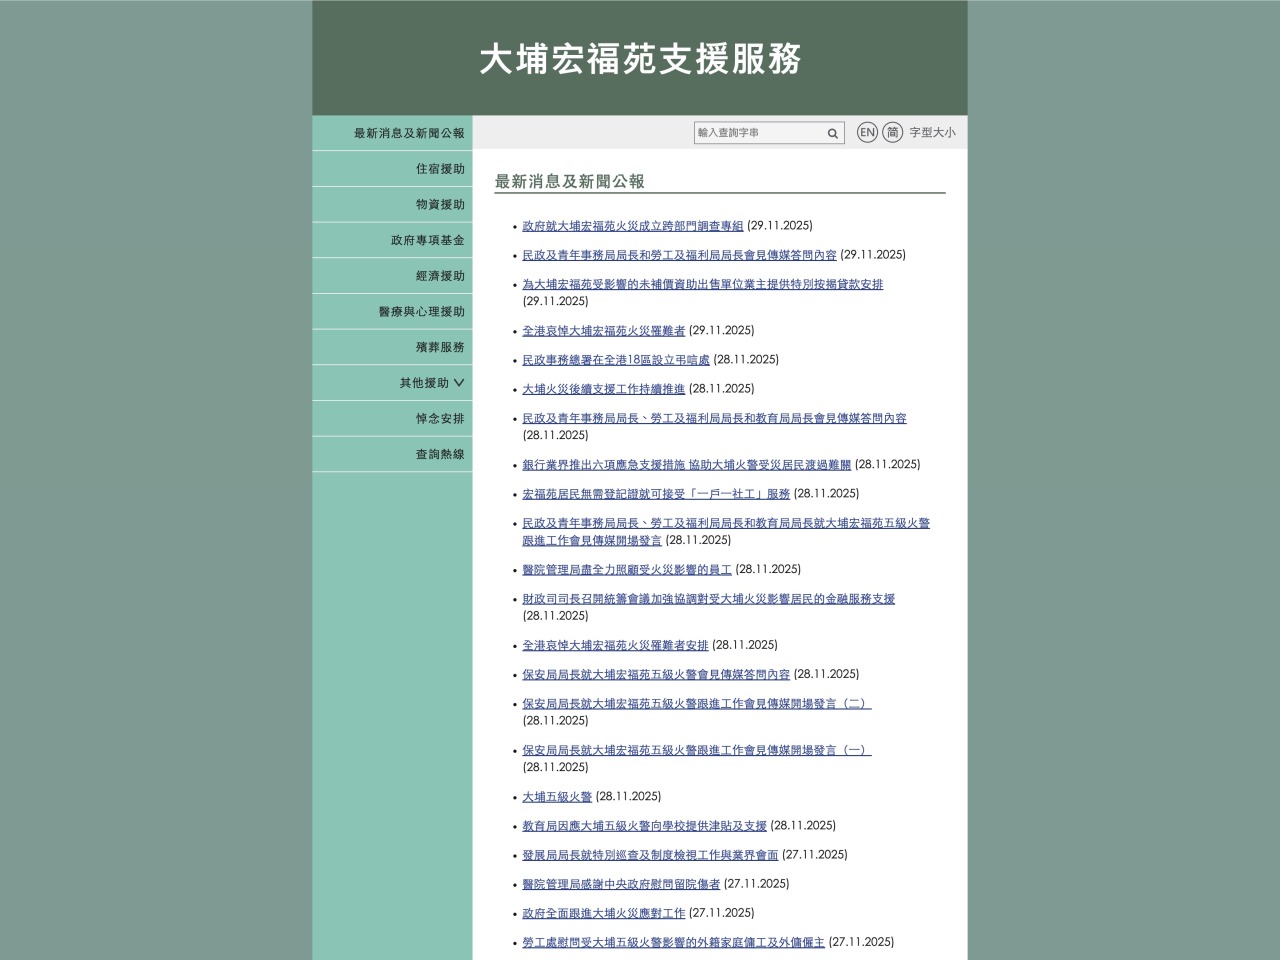1280x960 pixels.
Task: Open the 全港哀悼大埔宏福苑火災罹難者 article
Action: coord(605,330)
